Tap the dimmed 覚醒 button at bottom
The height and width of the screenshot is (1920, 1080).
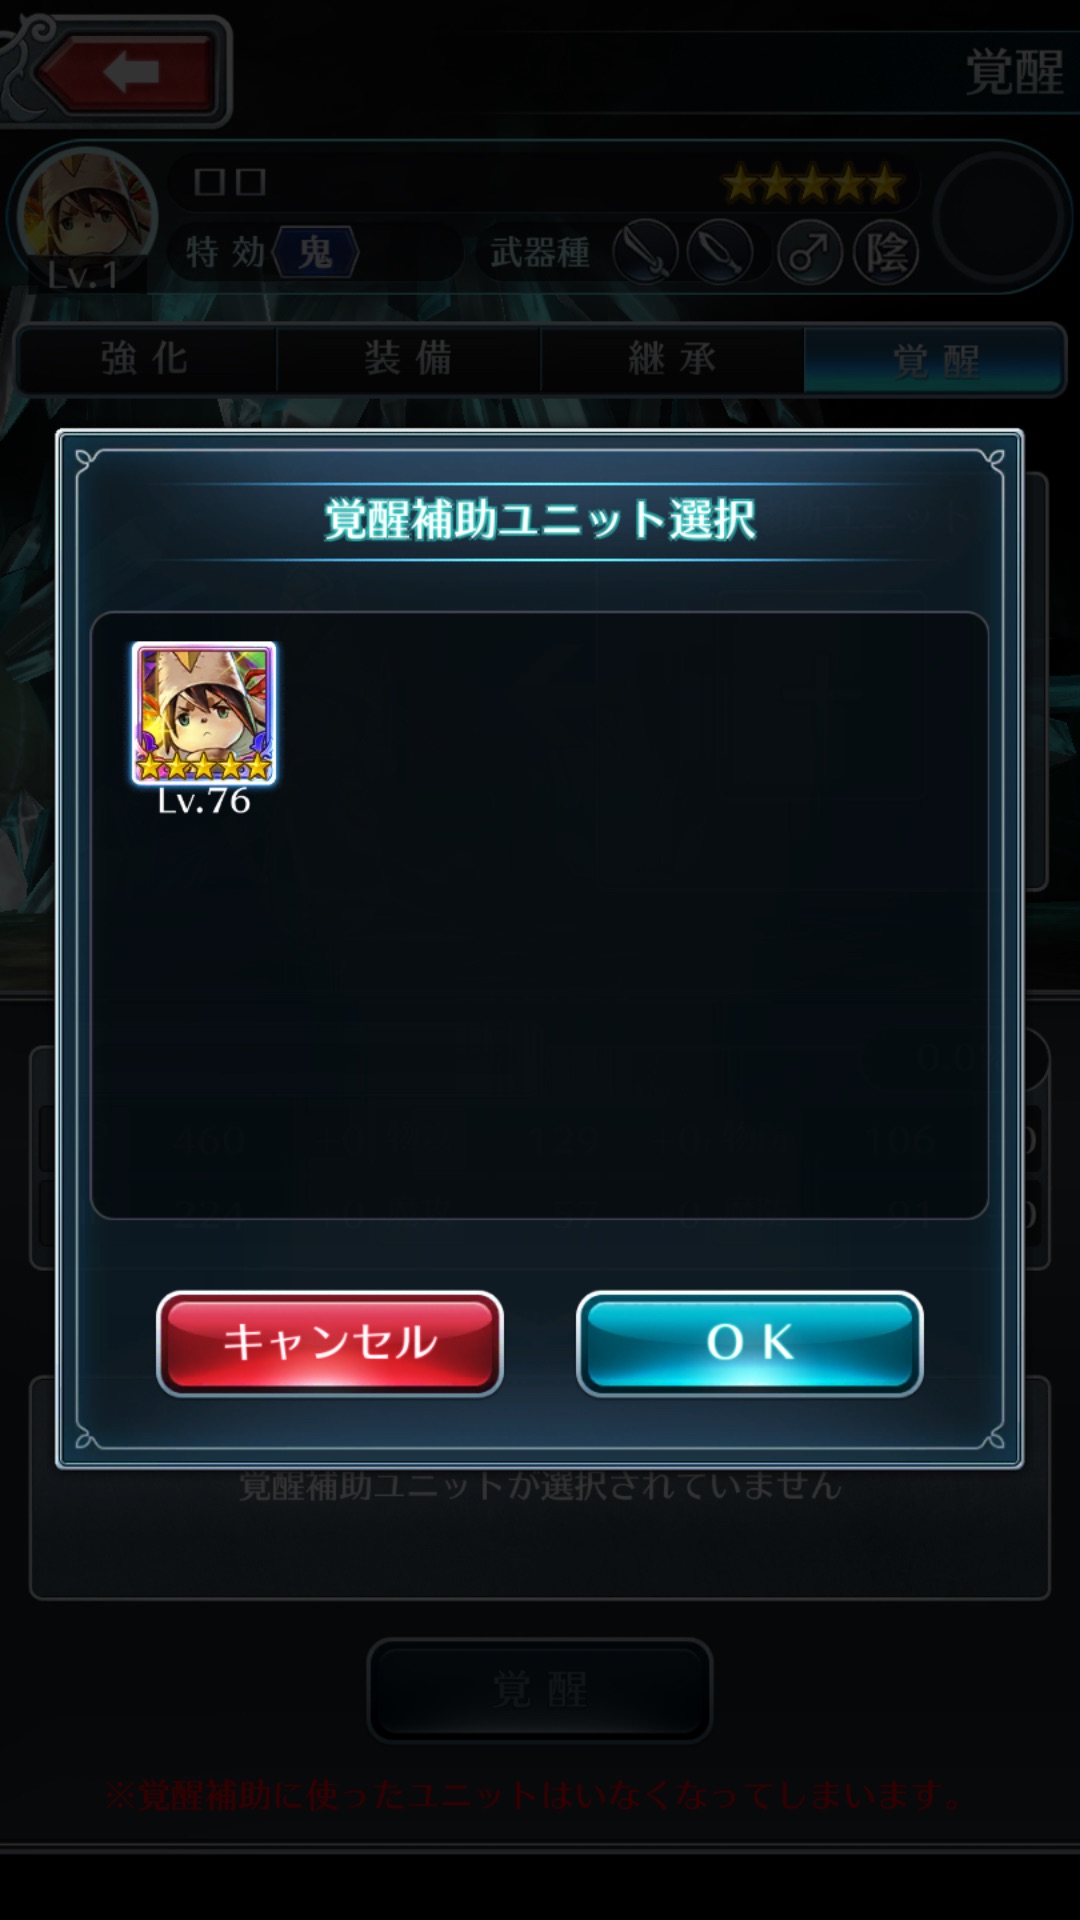point(540,1690)
